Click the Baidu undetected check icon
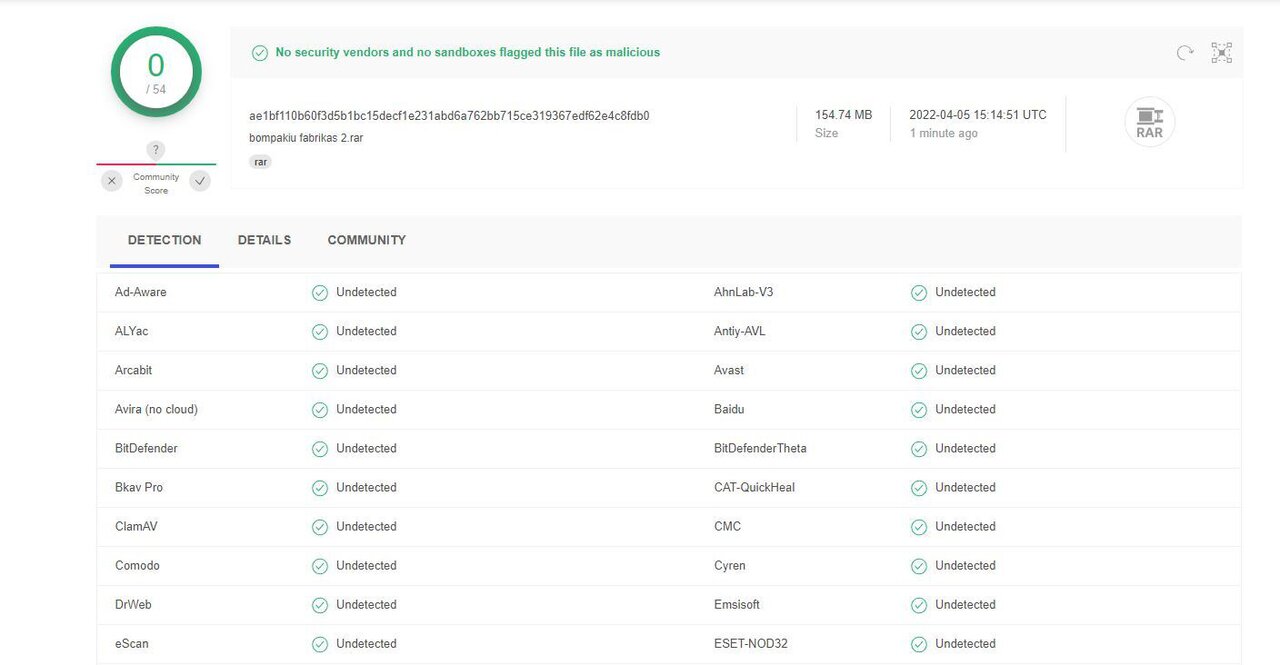 click(919, 410)
